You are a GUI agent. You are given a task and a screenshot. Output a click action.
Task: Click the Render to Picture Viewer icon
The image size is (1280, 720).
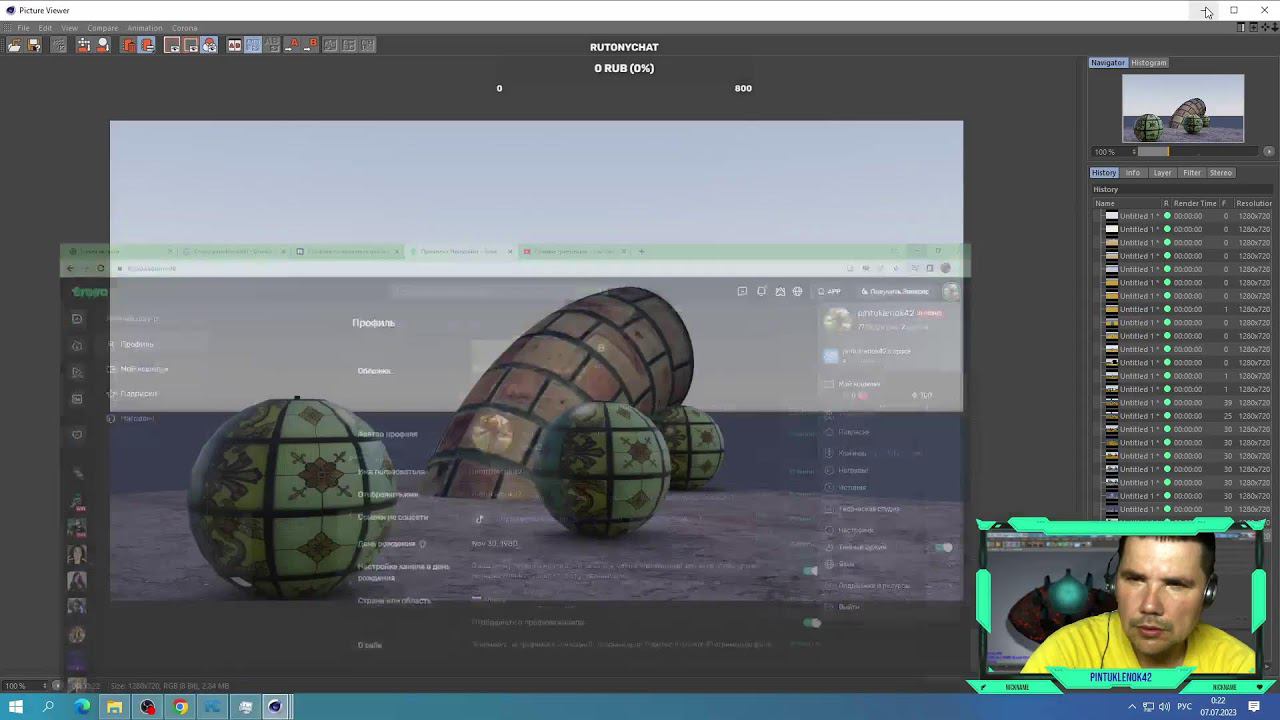(x=84, y=45)
